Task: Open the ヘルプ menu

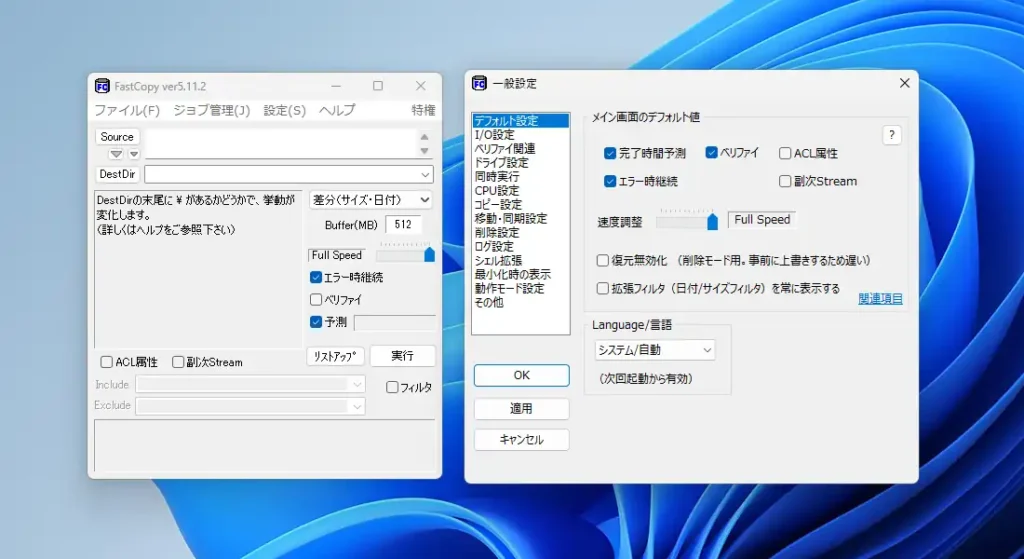Action: click(x=337, y=110)
